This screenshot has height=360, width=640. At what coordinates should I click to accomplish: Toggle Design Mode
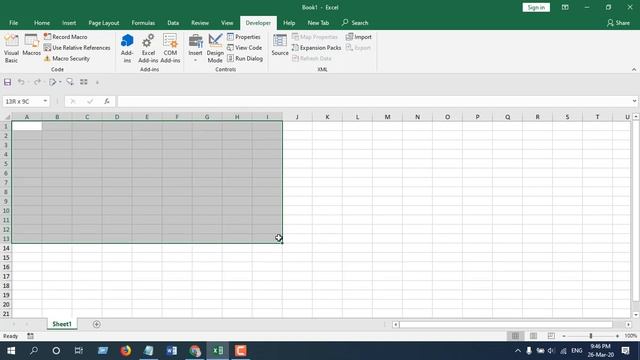pos(215,48)
